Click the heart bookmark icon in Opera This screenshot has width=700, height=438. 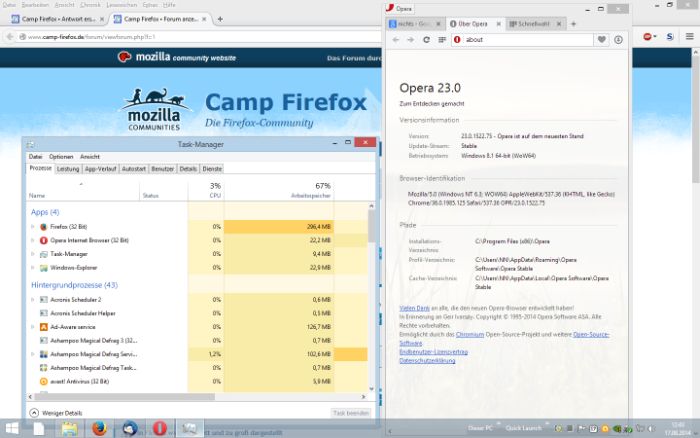tap(602, 39)
